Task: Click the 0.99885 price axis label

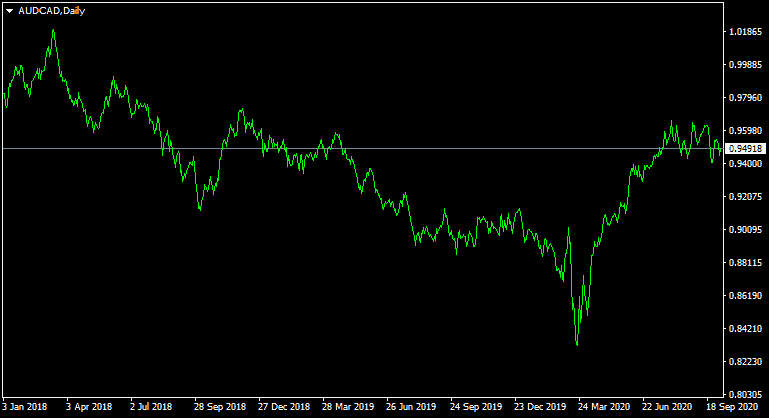Action: pyautogui.click(x=745, y=65)
